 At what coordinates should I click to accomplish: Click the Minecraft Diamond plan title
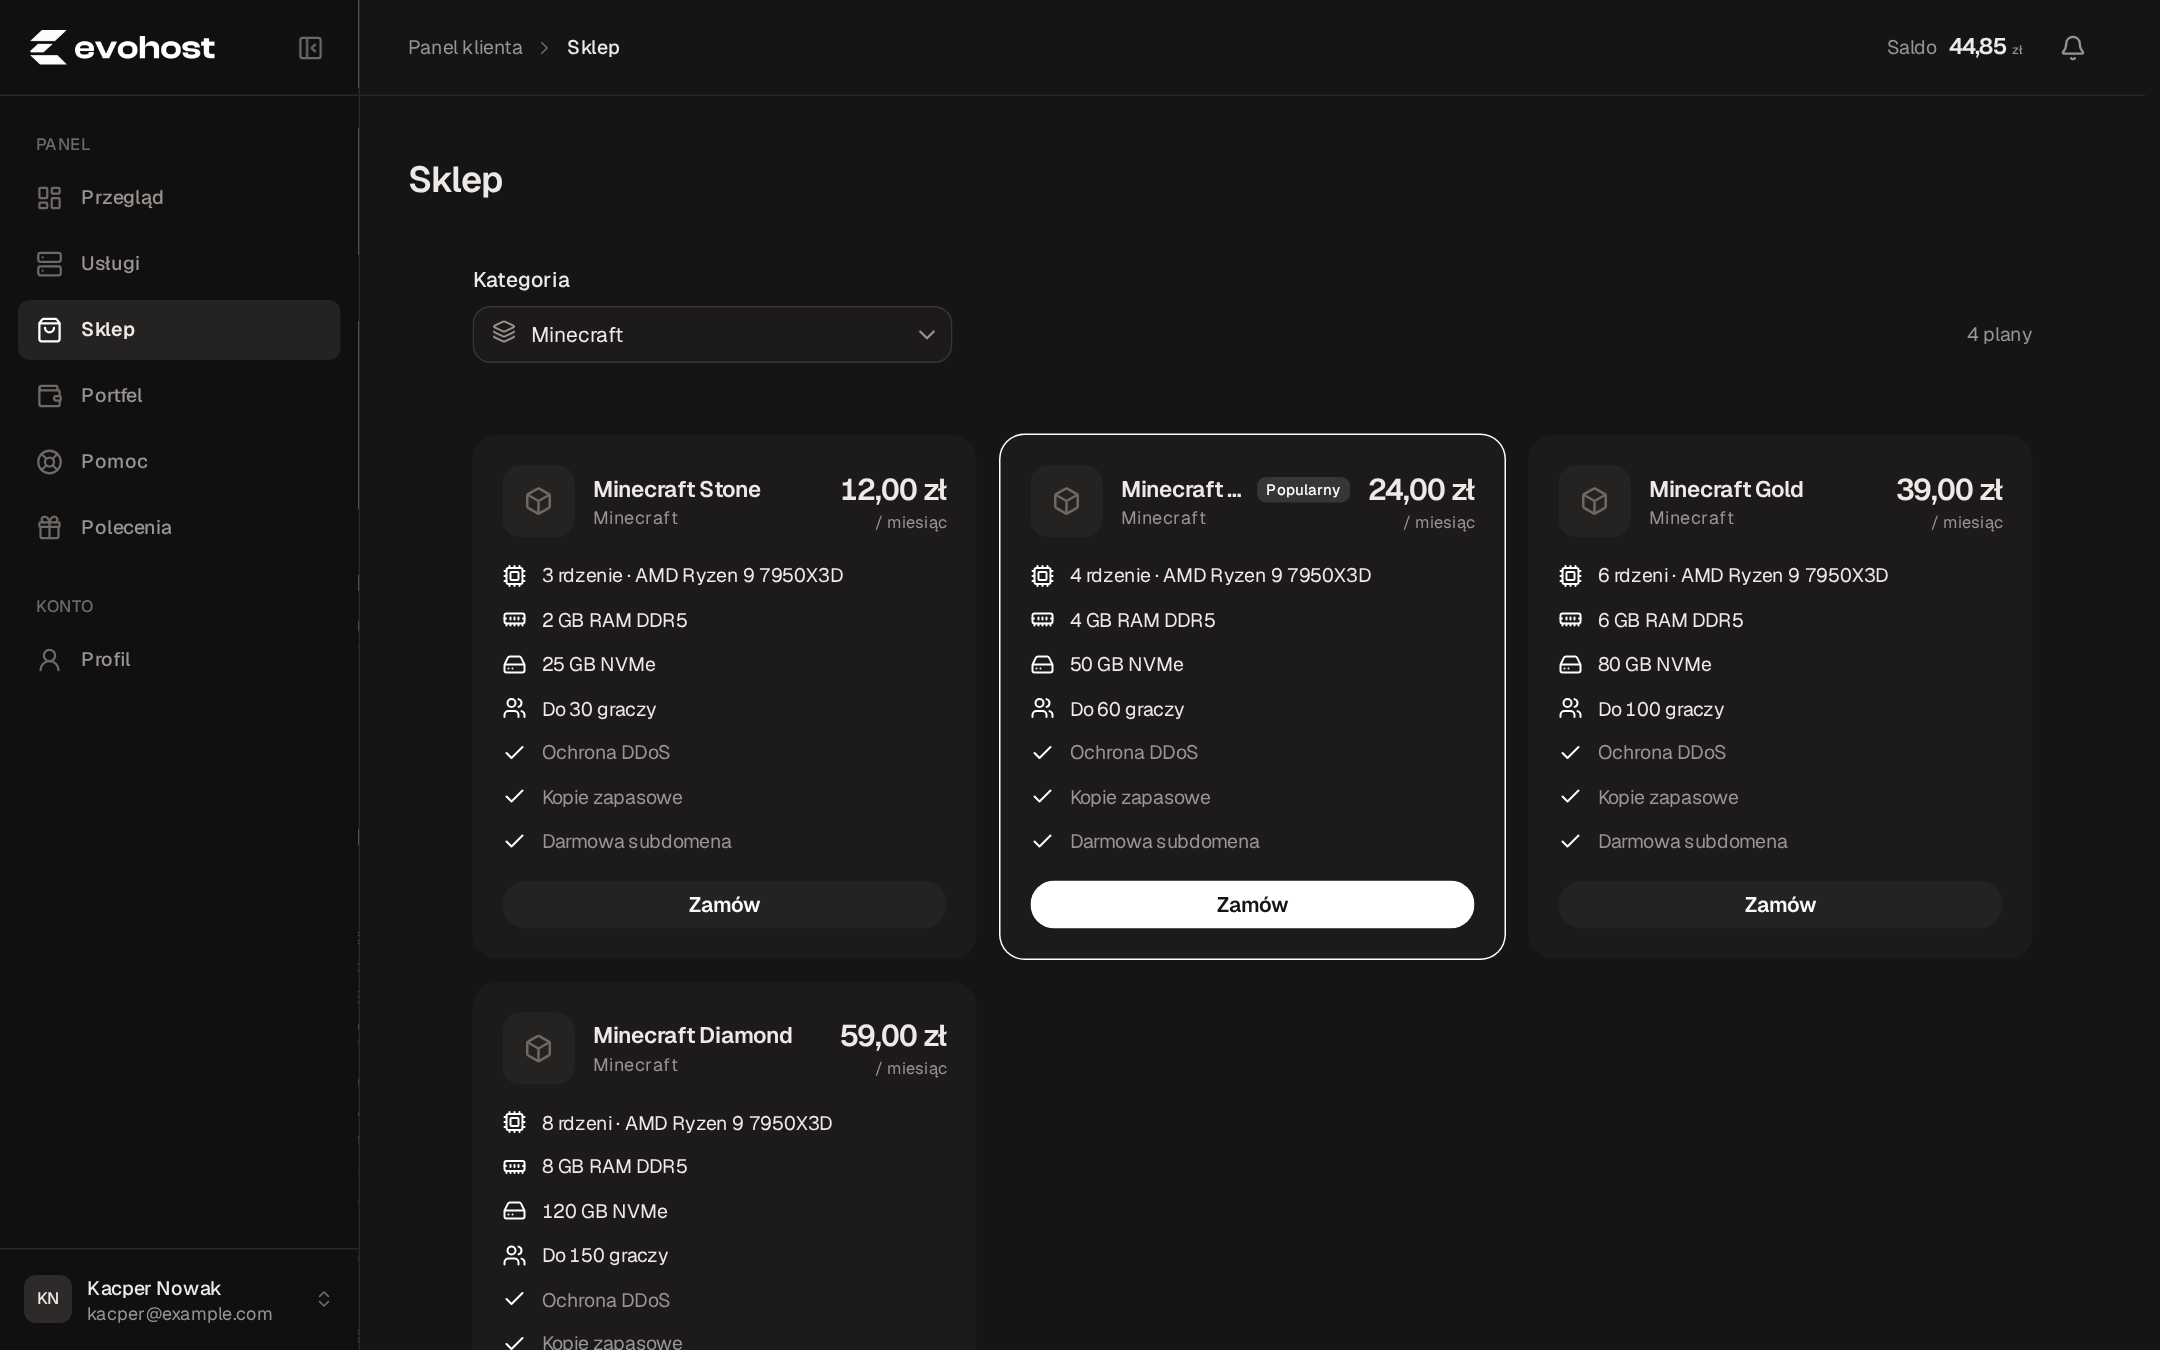(x=692, y=1035)
